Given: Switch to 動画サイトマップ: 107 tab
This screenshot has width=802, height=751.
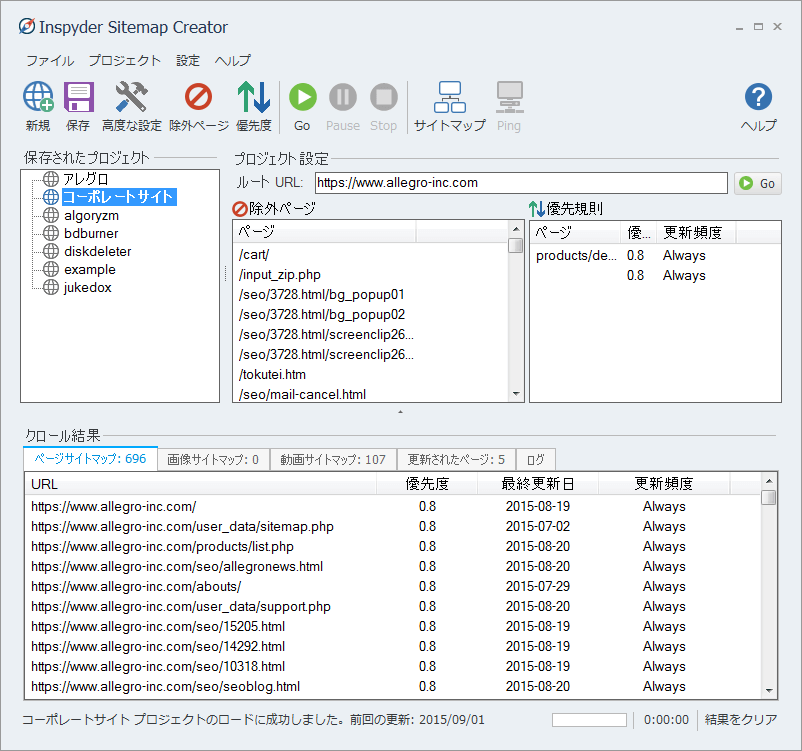Looking at the screenshot, I should (x=333, y=459).
